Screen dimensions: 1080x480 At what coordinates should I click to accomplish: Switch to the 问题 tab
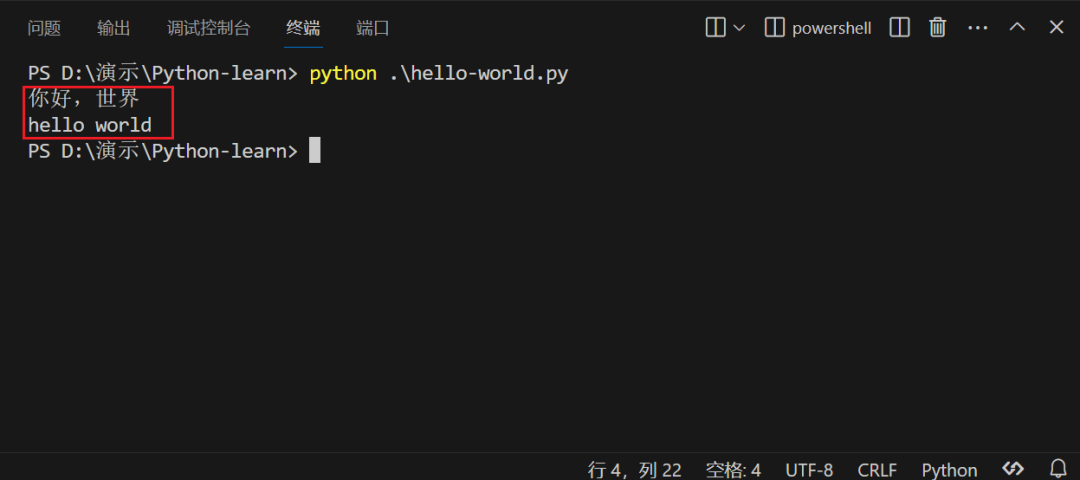click(x=44, y=28)
